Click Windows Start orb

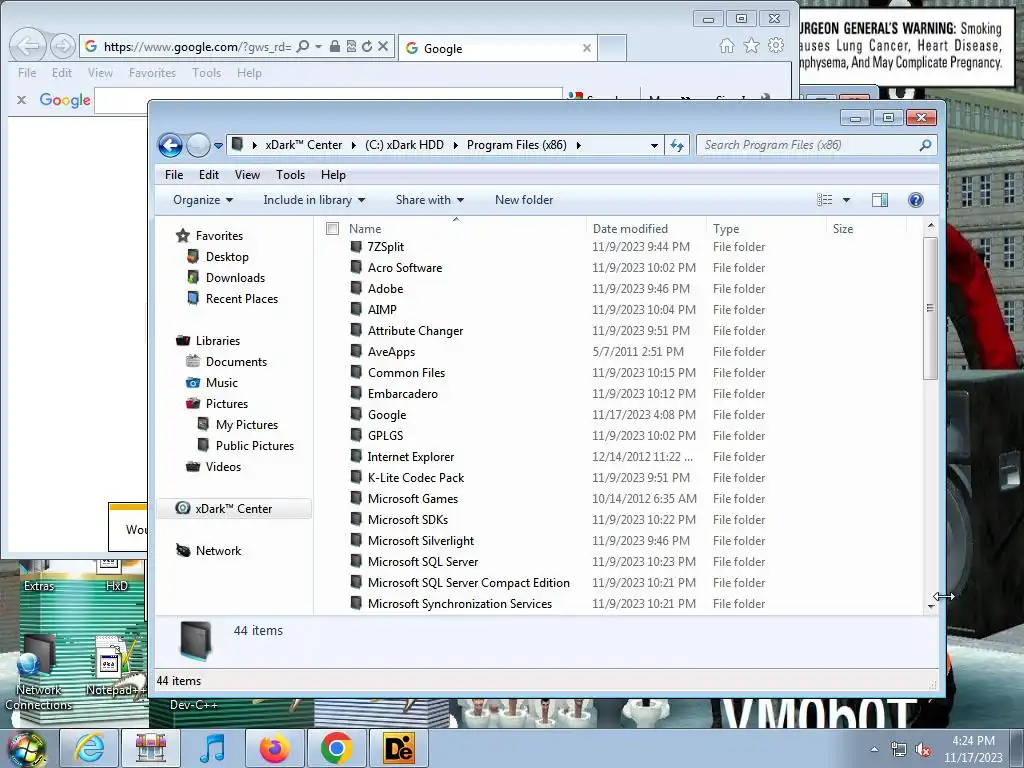(27, 748)
